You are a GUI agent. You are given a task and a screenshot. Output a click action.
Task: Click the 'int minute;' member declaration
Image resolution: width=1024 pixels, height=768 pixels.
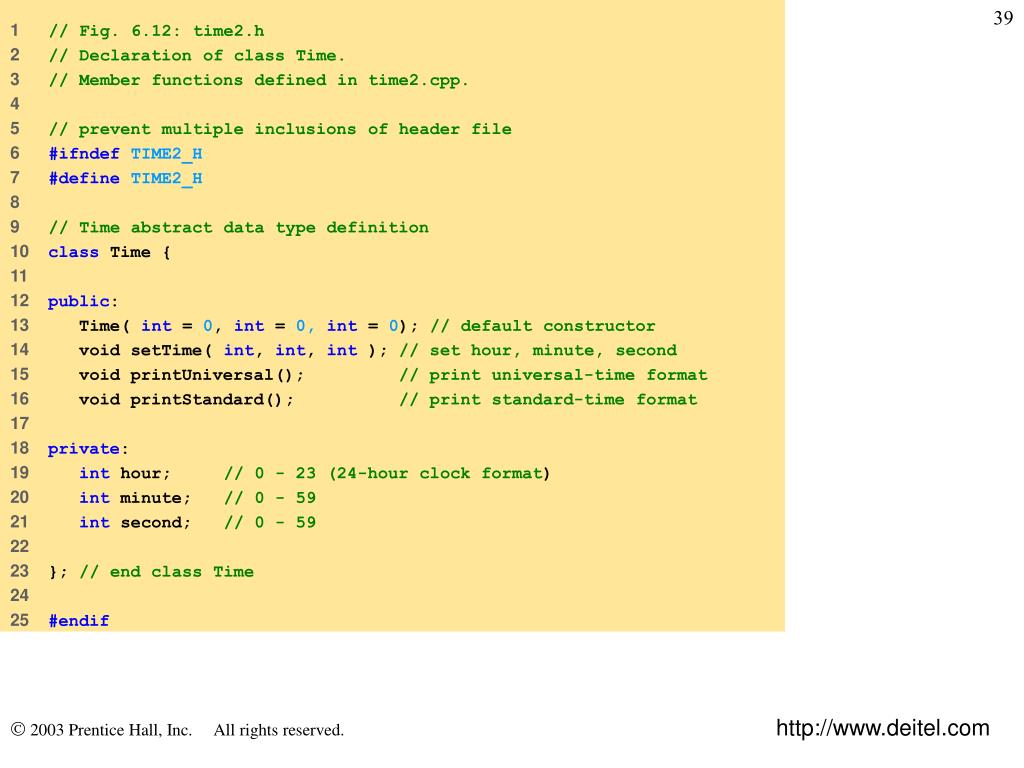135,498
